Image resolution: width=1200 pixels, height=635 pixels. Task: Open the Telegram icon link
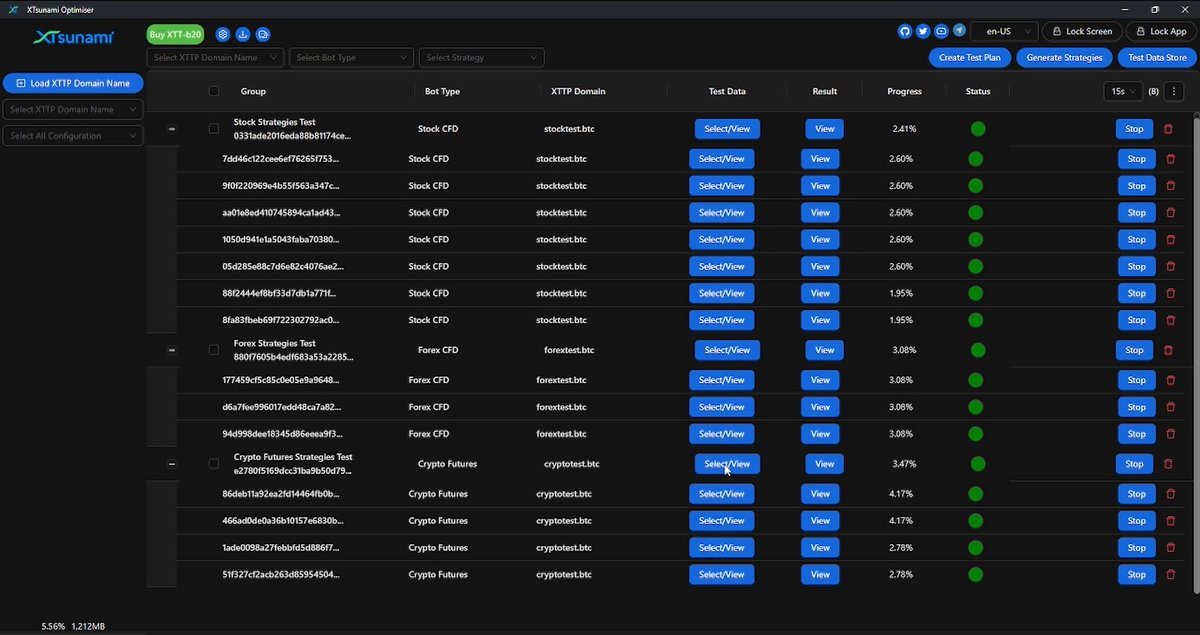click(960, 31)
